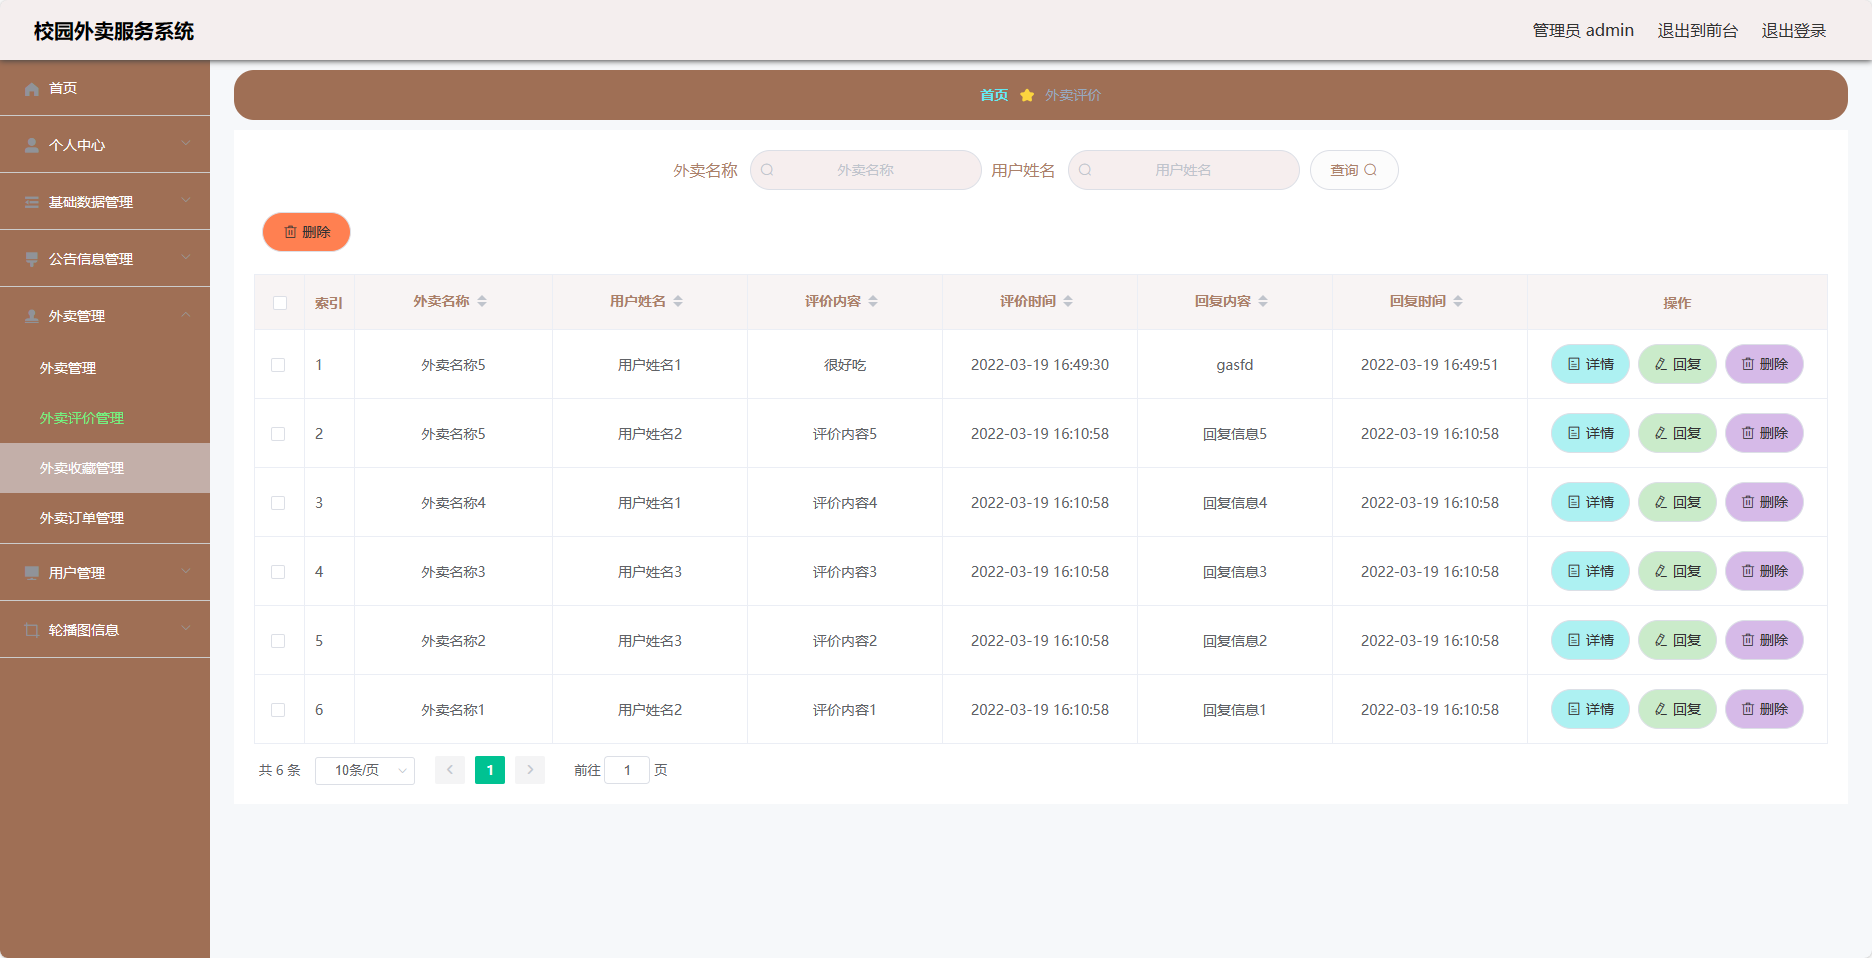The width and height of the screenshot is (1872, 958).
Task: Click the 校园外卖服务系统 title
Action: [114, 31]
